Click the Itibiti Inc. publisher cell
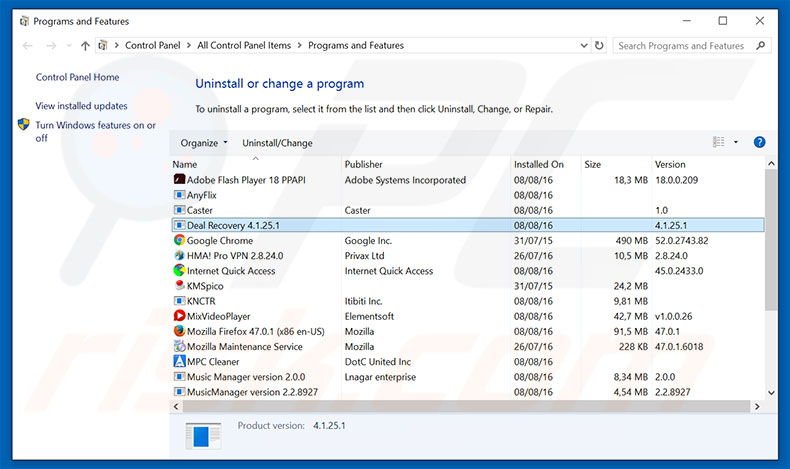The height and width of the screenshot is (469, 790). 363,301
